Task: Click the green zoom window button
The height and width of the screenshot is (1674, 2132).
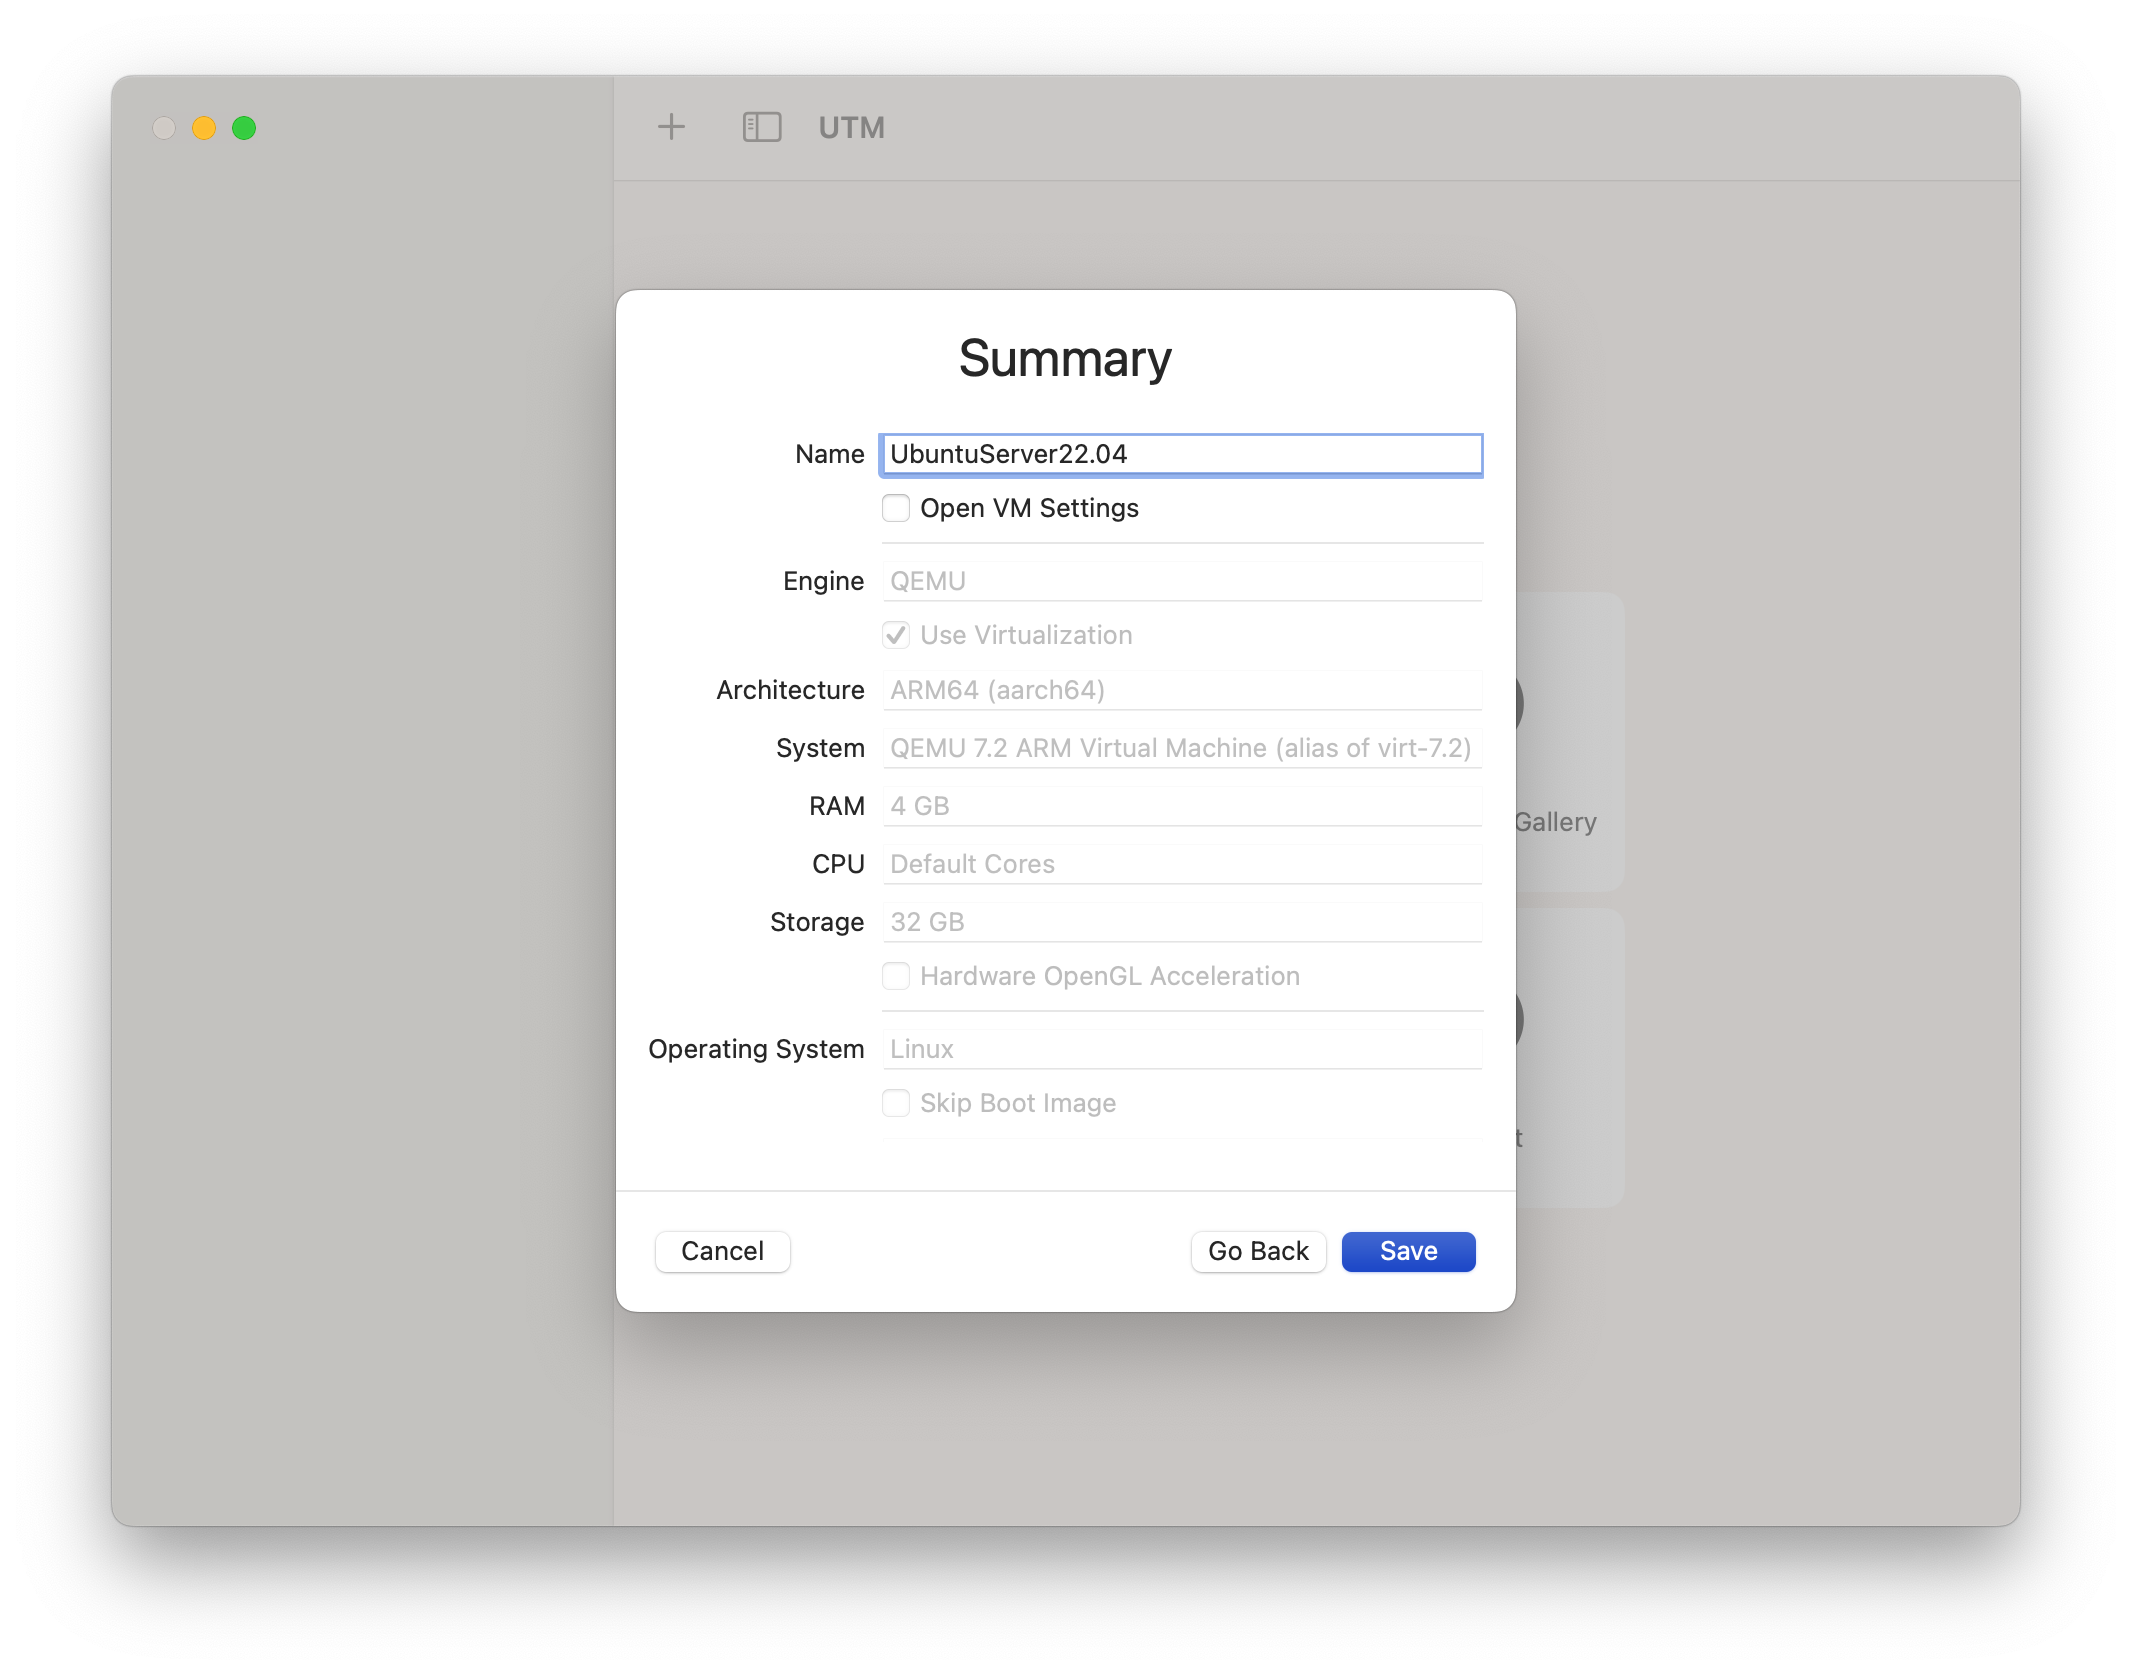Action: point(244,128)
